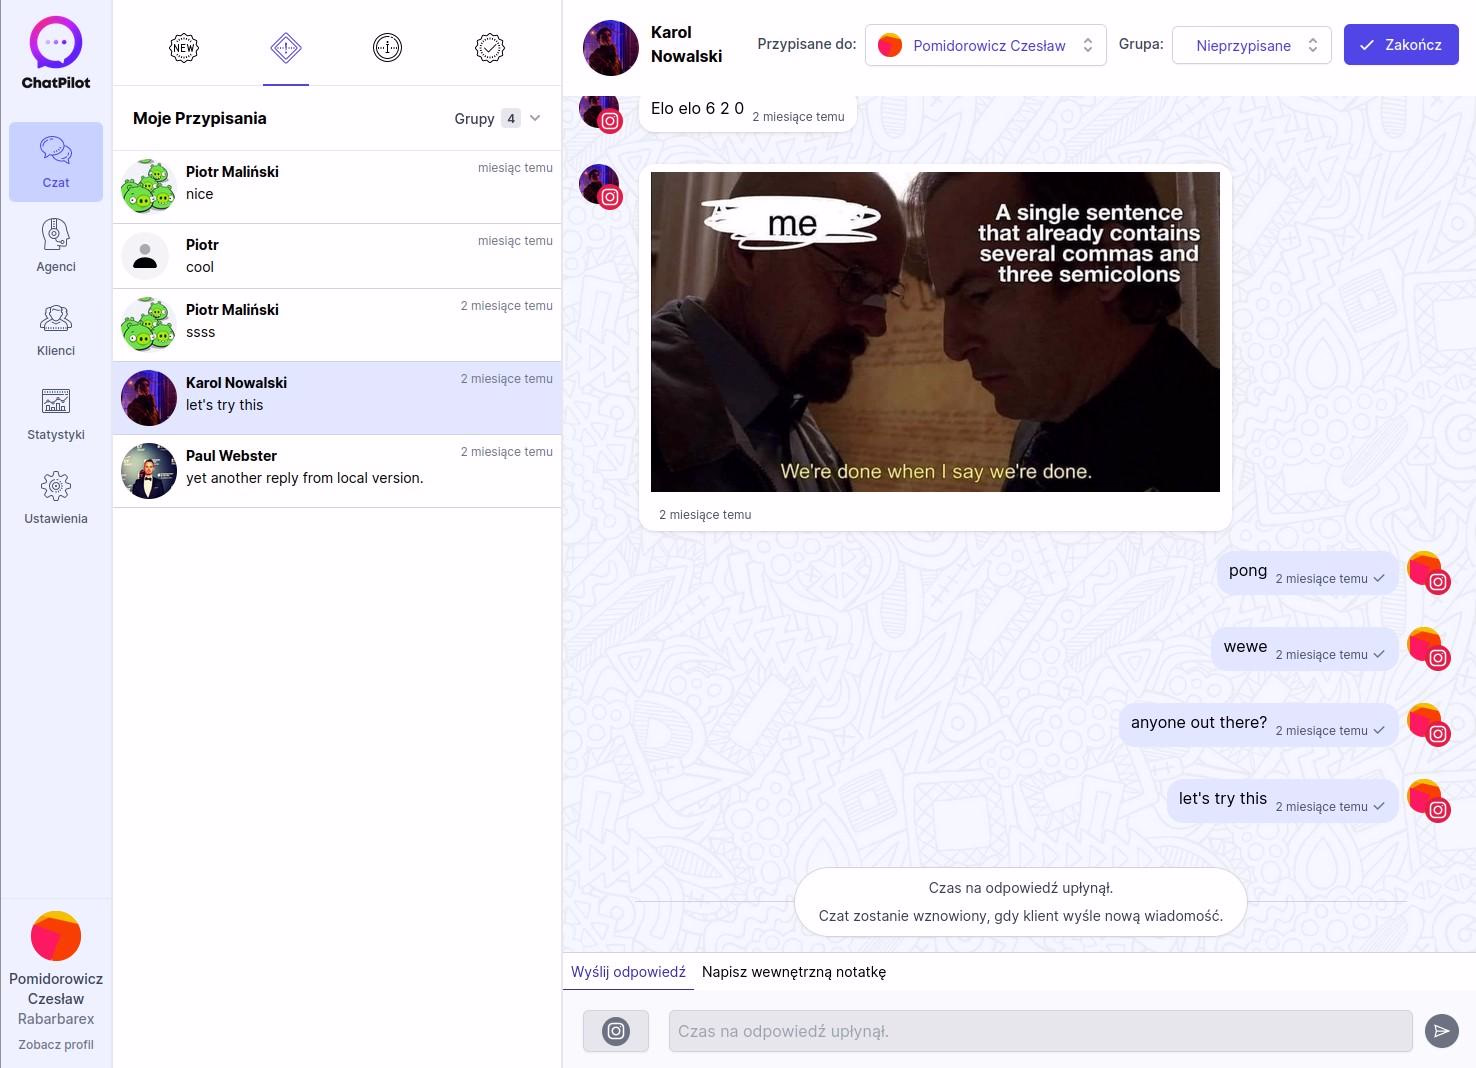The width and height of the screenshot is (1476, 1068).
Task: Click the Instagram channel selector button
Action: 616,1031
